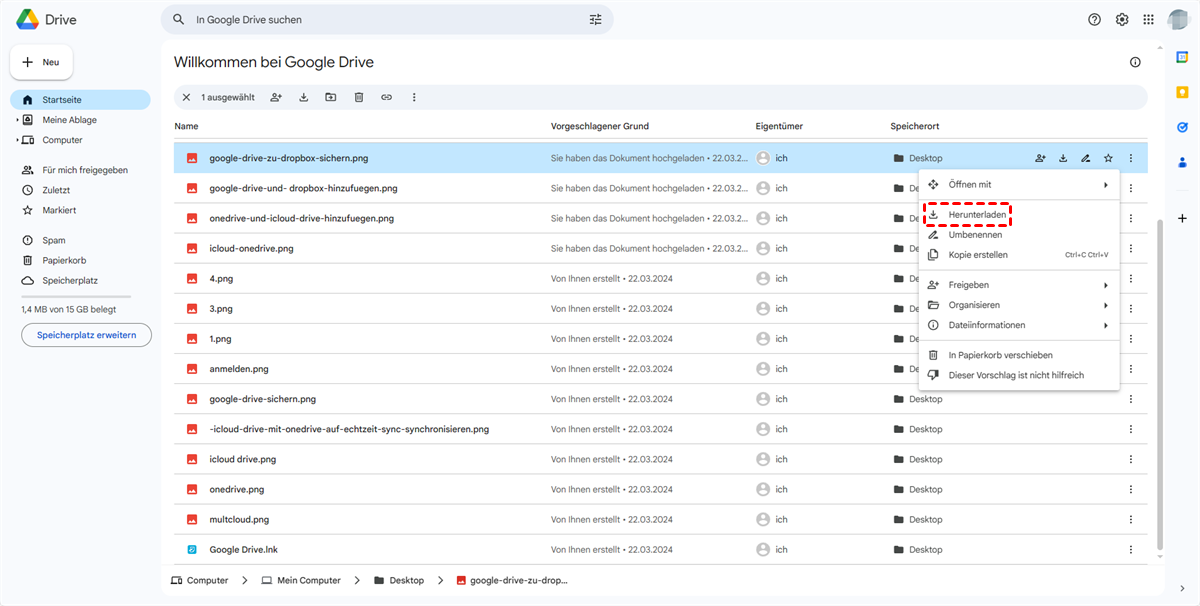
Task: Expand the Meine Ablage tree
Action: (x=17, y=120)
